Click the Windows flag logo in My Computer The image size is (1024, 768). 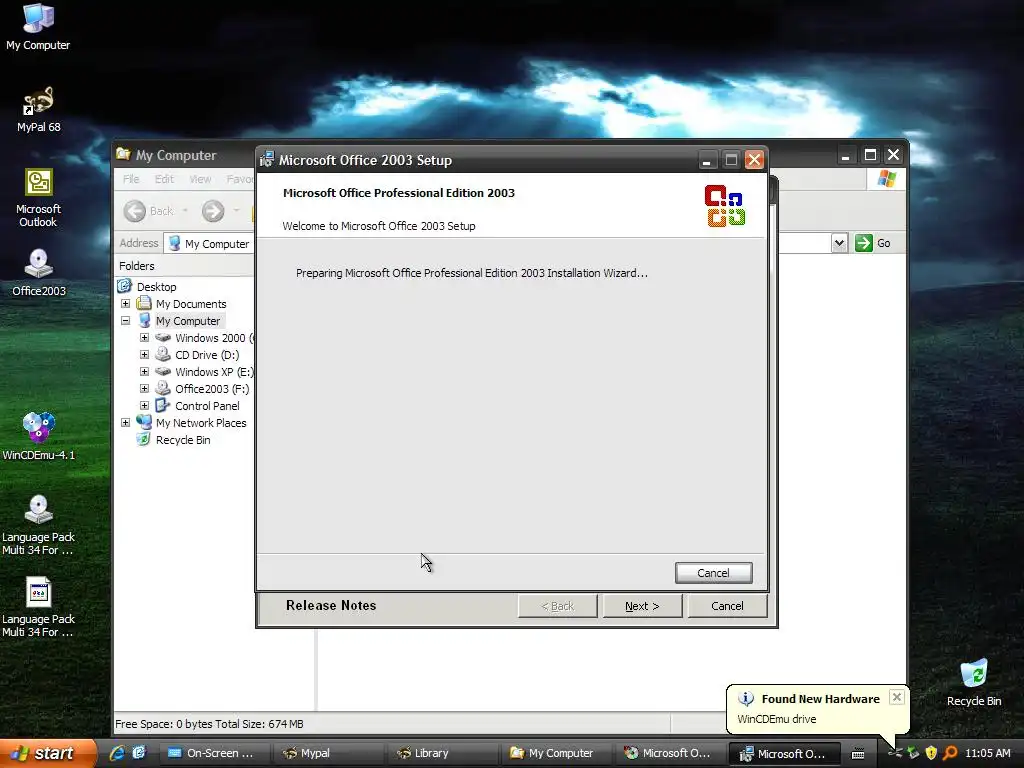[887, 179]
